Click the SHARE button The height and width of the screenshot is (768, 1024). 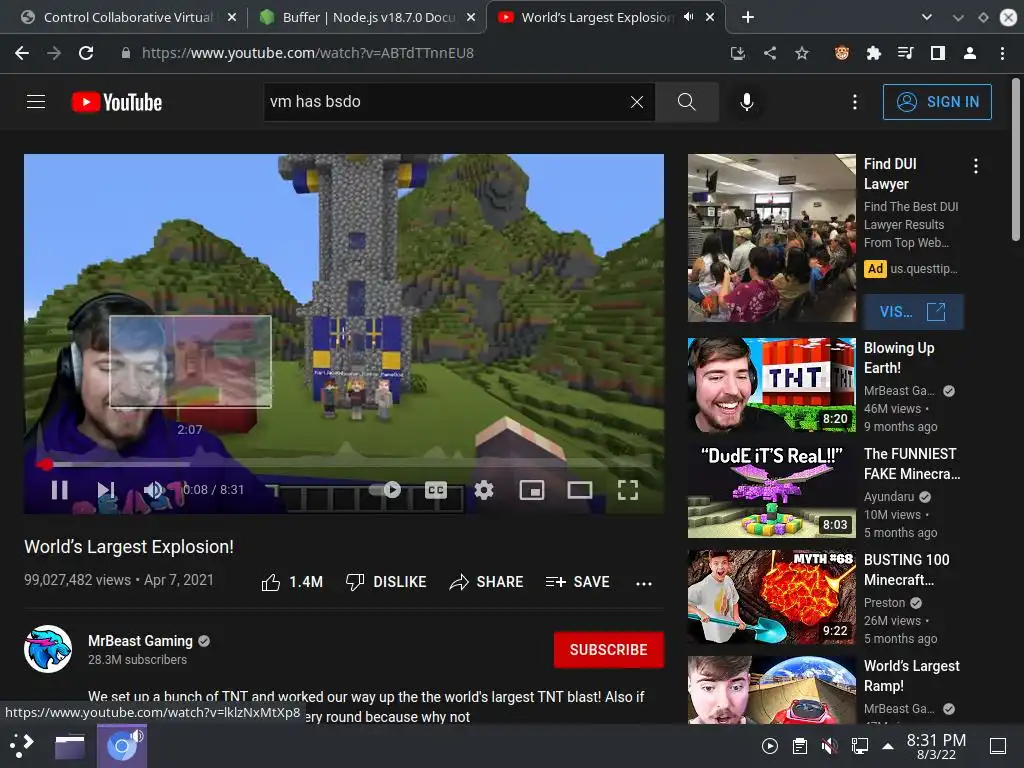click(x=487, y=582)
